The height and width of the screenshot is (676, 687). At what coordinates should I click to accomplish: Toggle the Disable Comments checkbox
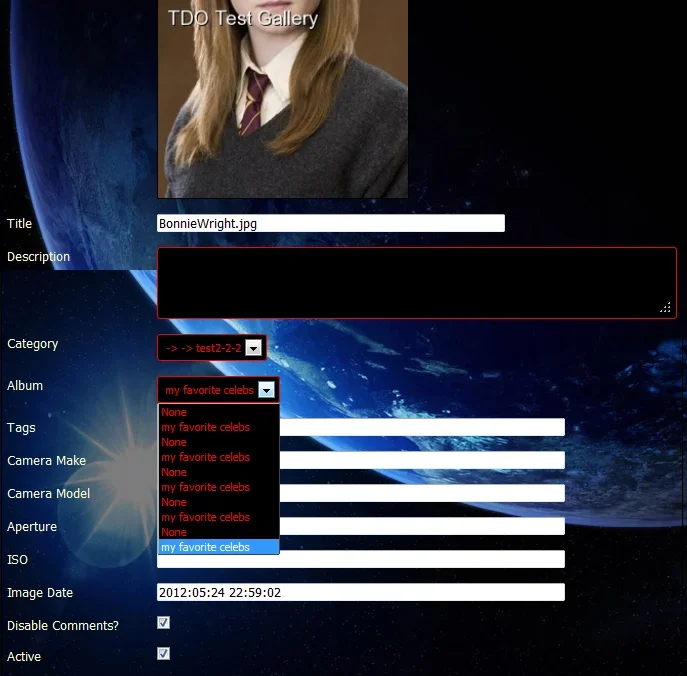pyautogui.click(x=163, y=623)
